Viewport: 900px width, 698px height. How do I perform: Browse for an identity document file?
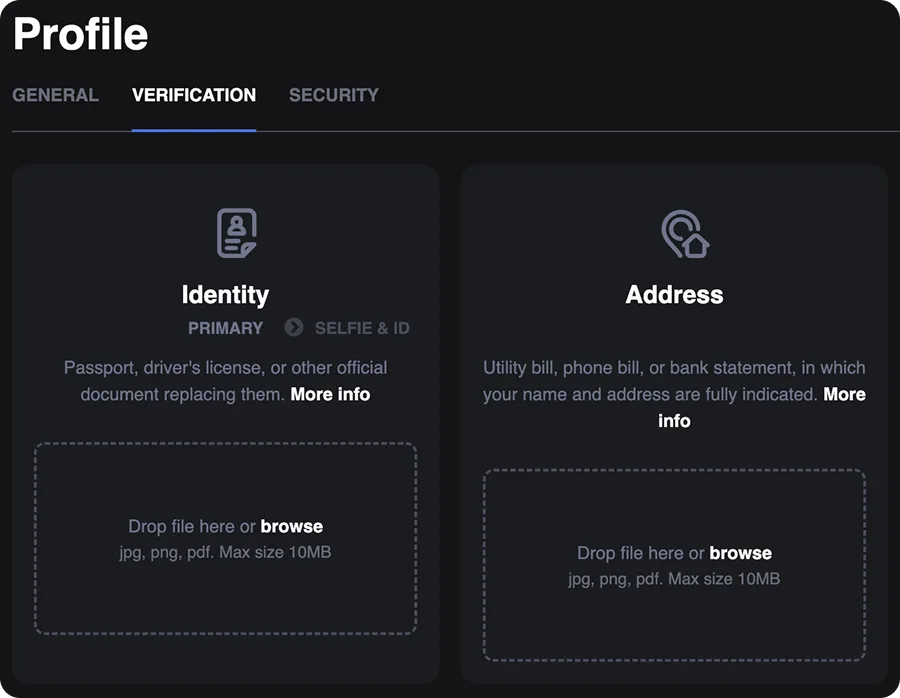(x=292, y=526)
